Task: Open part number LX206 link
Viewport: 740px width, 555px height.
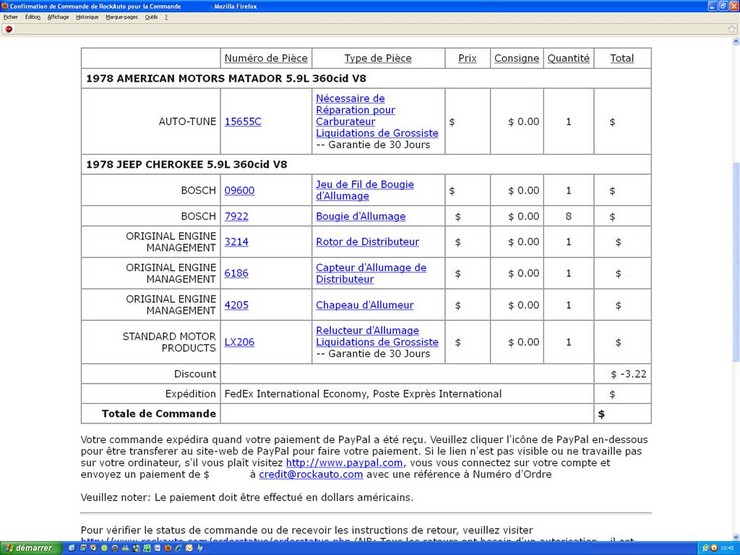Action: coord(239,342)
